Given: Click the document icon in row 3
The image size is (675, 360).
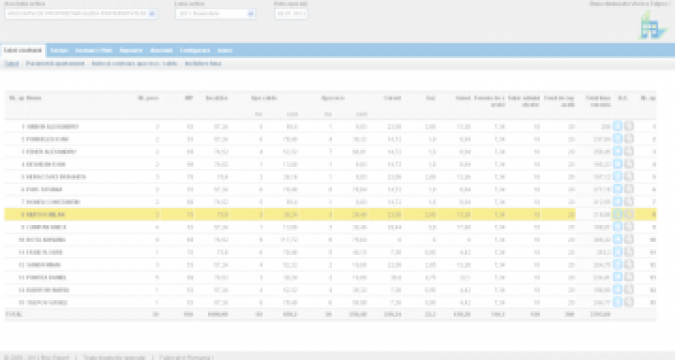Looking at the screenshot, I should click(629, 151).
